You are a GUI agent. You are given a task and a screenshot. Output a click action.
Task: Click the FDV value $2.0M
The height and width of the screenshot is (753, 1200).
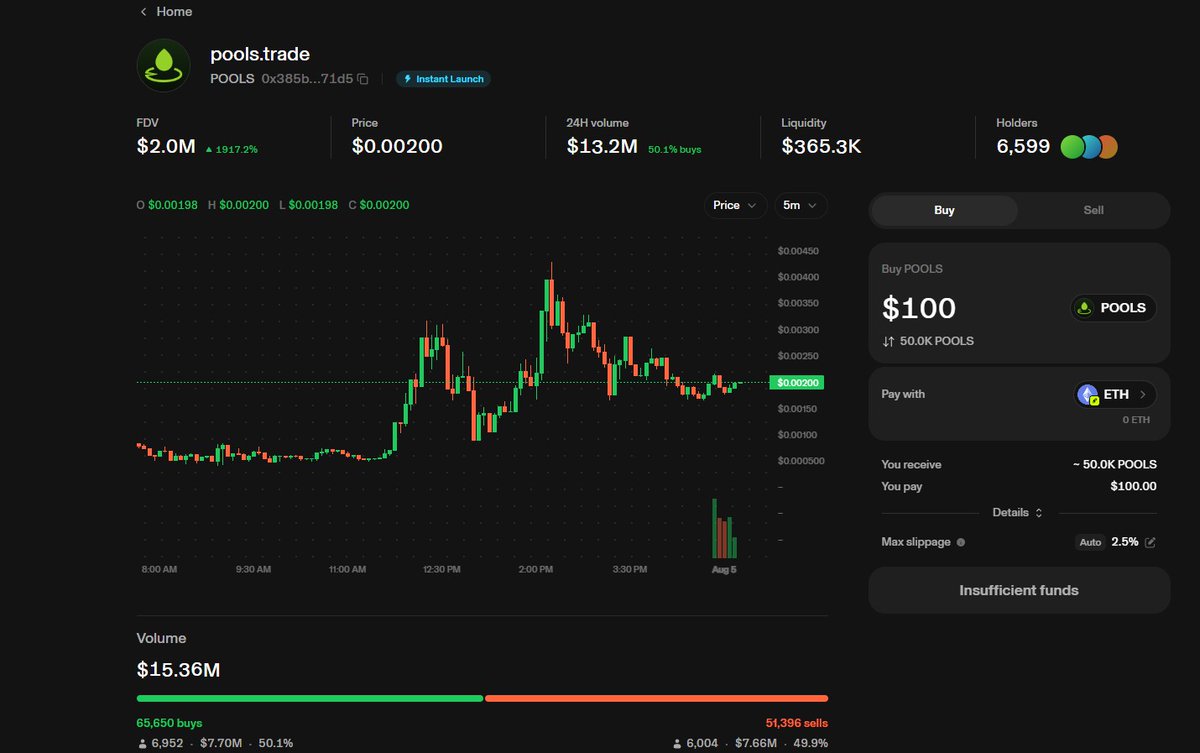coord(166,147)
